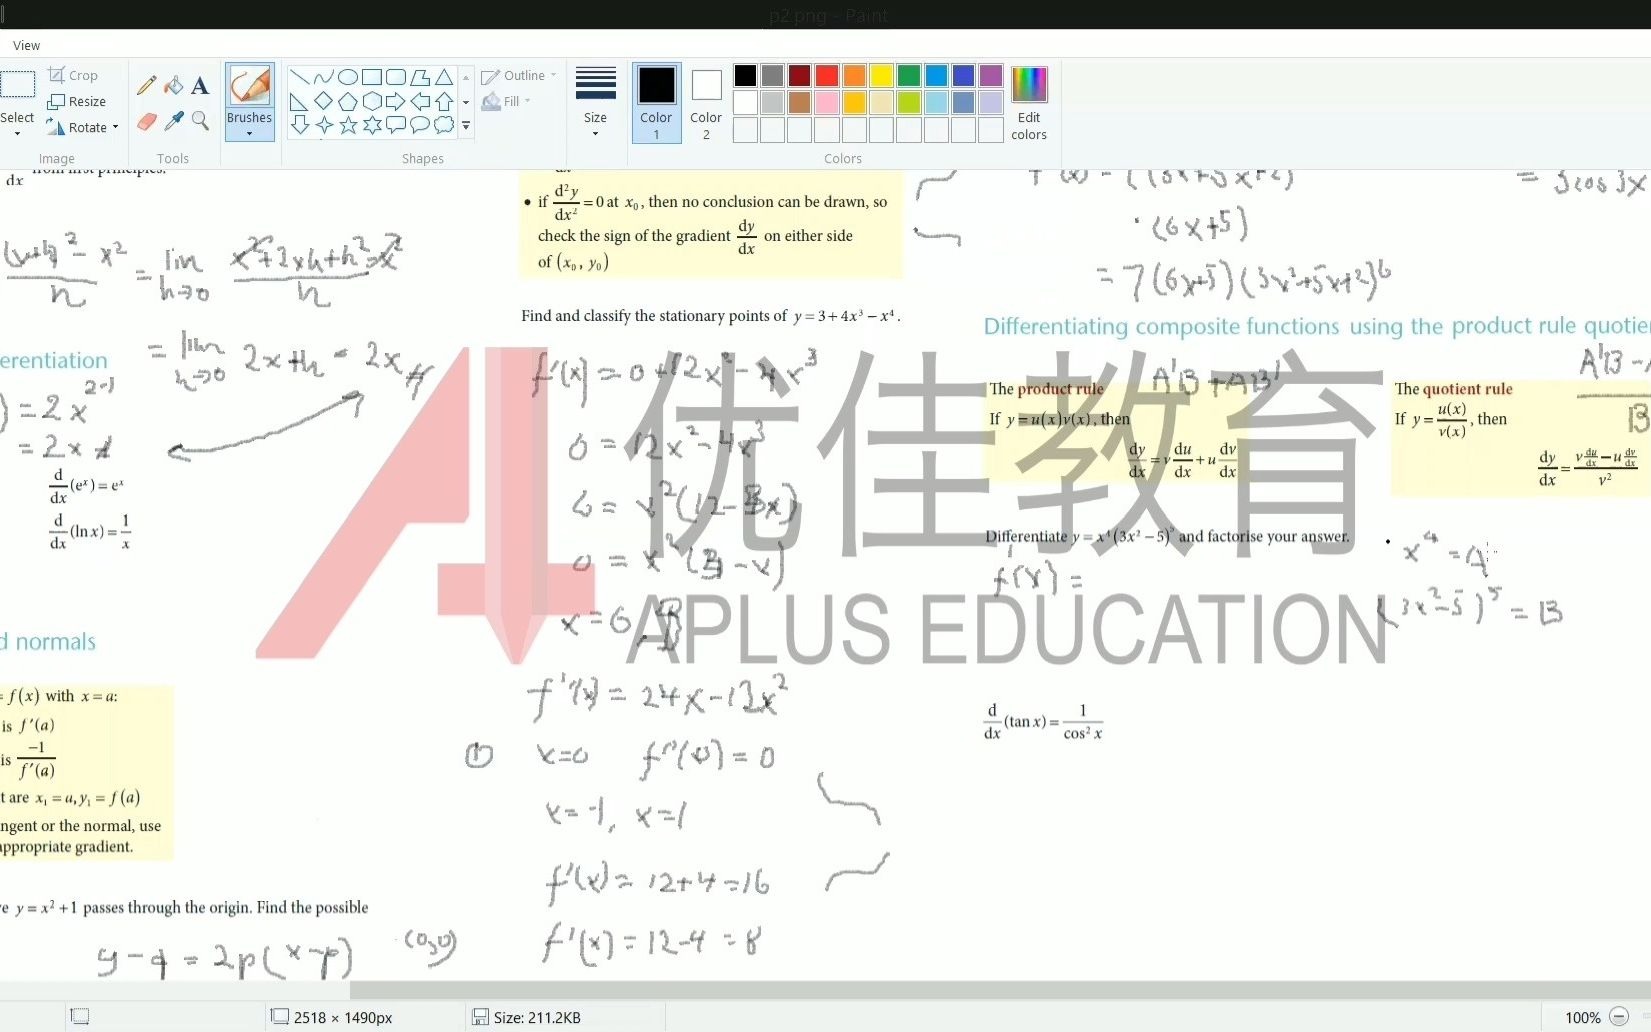Click the Size: 211.2KB status text

[537, 1017]
